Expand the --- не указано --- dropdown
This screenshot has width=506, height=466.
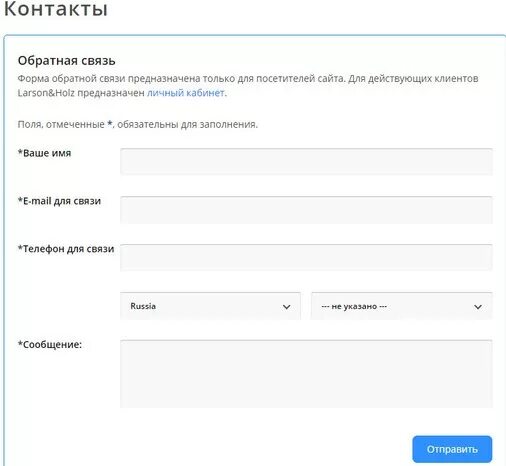point(402,306)
